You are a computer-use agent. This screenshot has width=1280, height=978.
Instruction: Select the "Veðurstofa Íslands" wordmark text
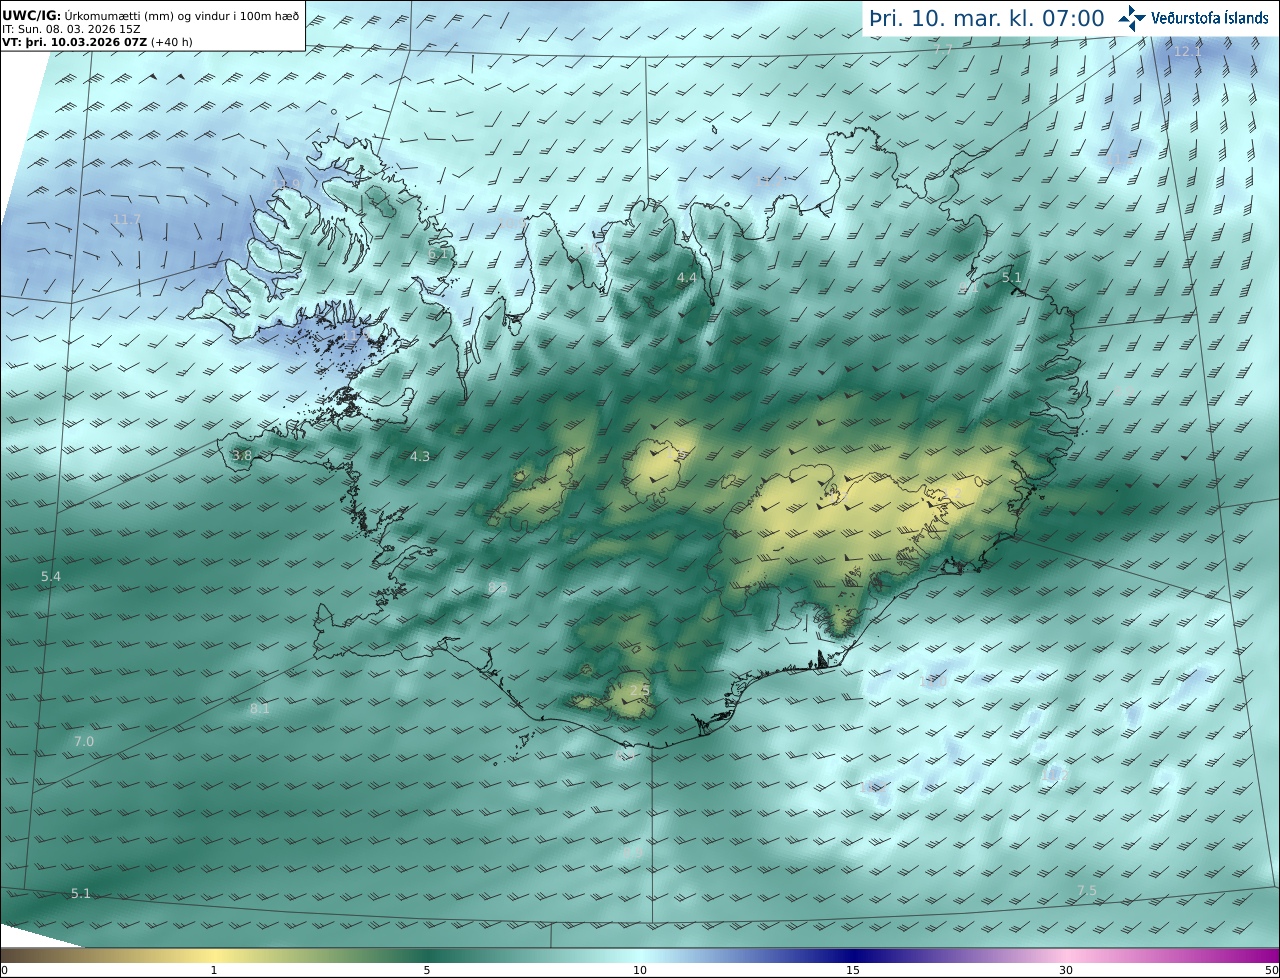coord(1210,18)
